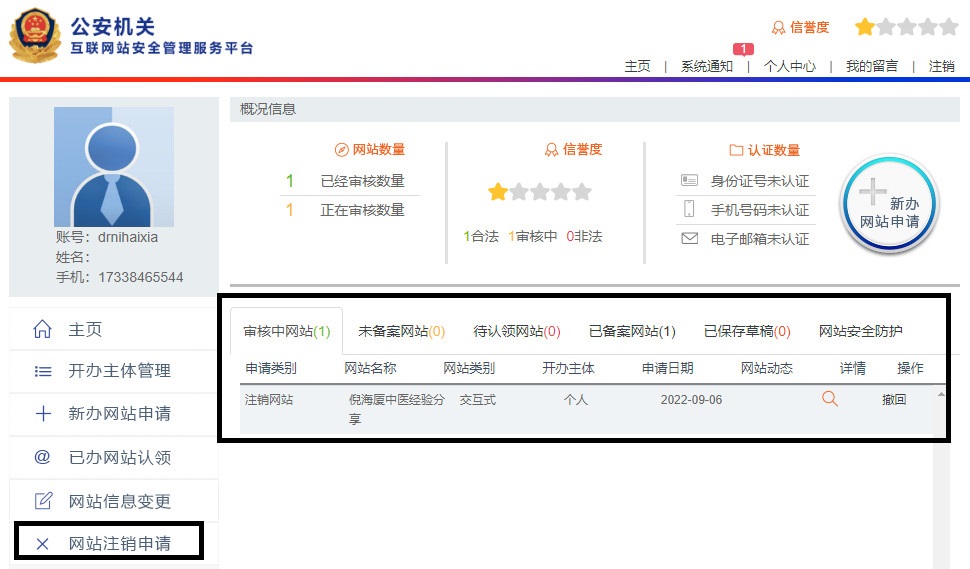Click the gold star in header rating
This screenshot has height=569, width=970.
coord(865,27)
